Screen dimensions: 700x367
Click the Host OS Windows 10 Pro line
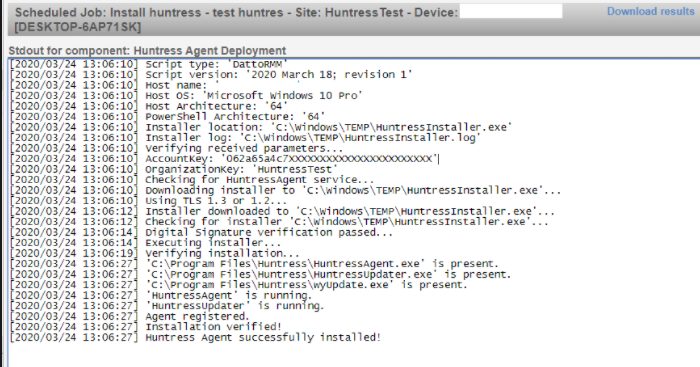point(186,96)
